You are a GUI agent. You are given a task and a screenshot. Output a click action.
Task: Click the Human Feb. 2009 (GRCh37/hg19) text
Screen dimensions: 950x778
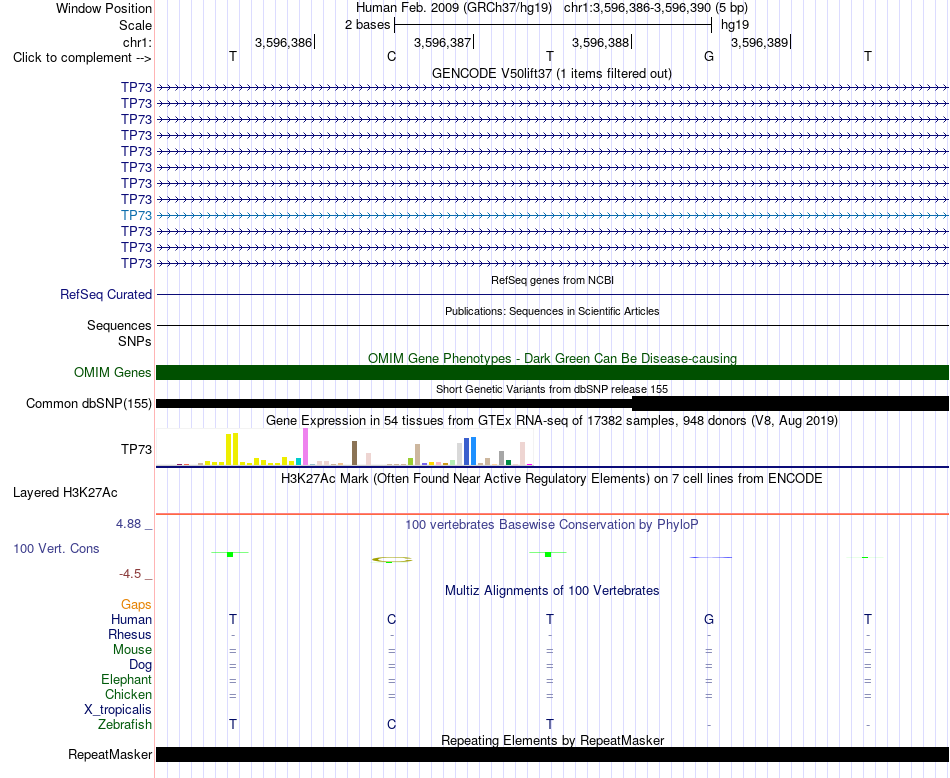[454, 8]
